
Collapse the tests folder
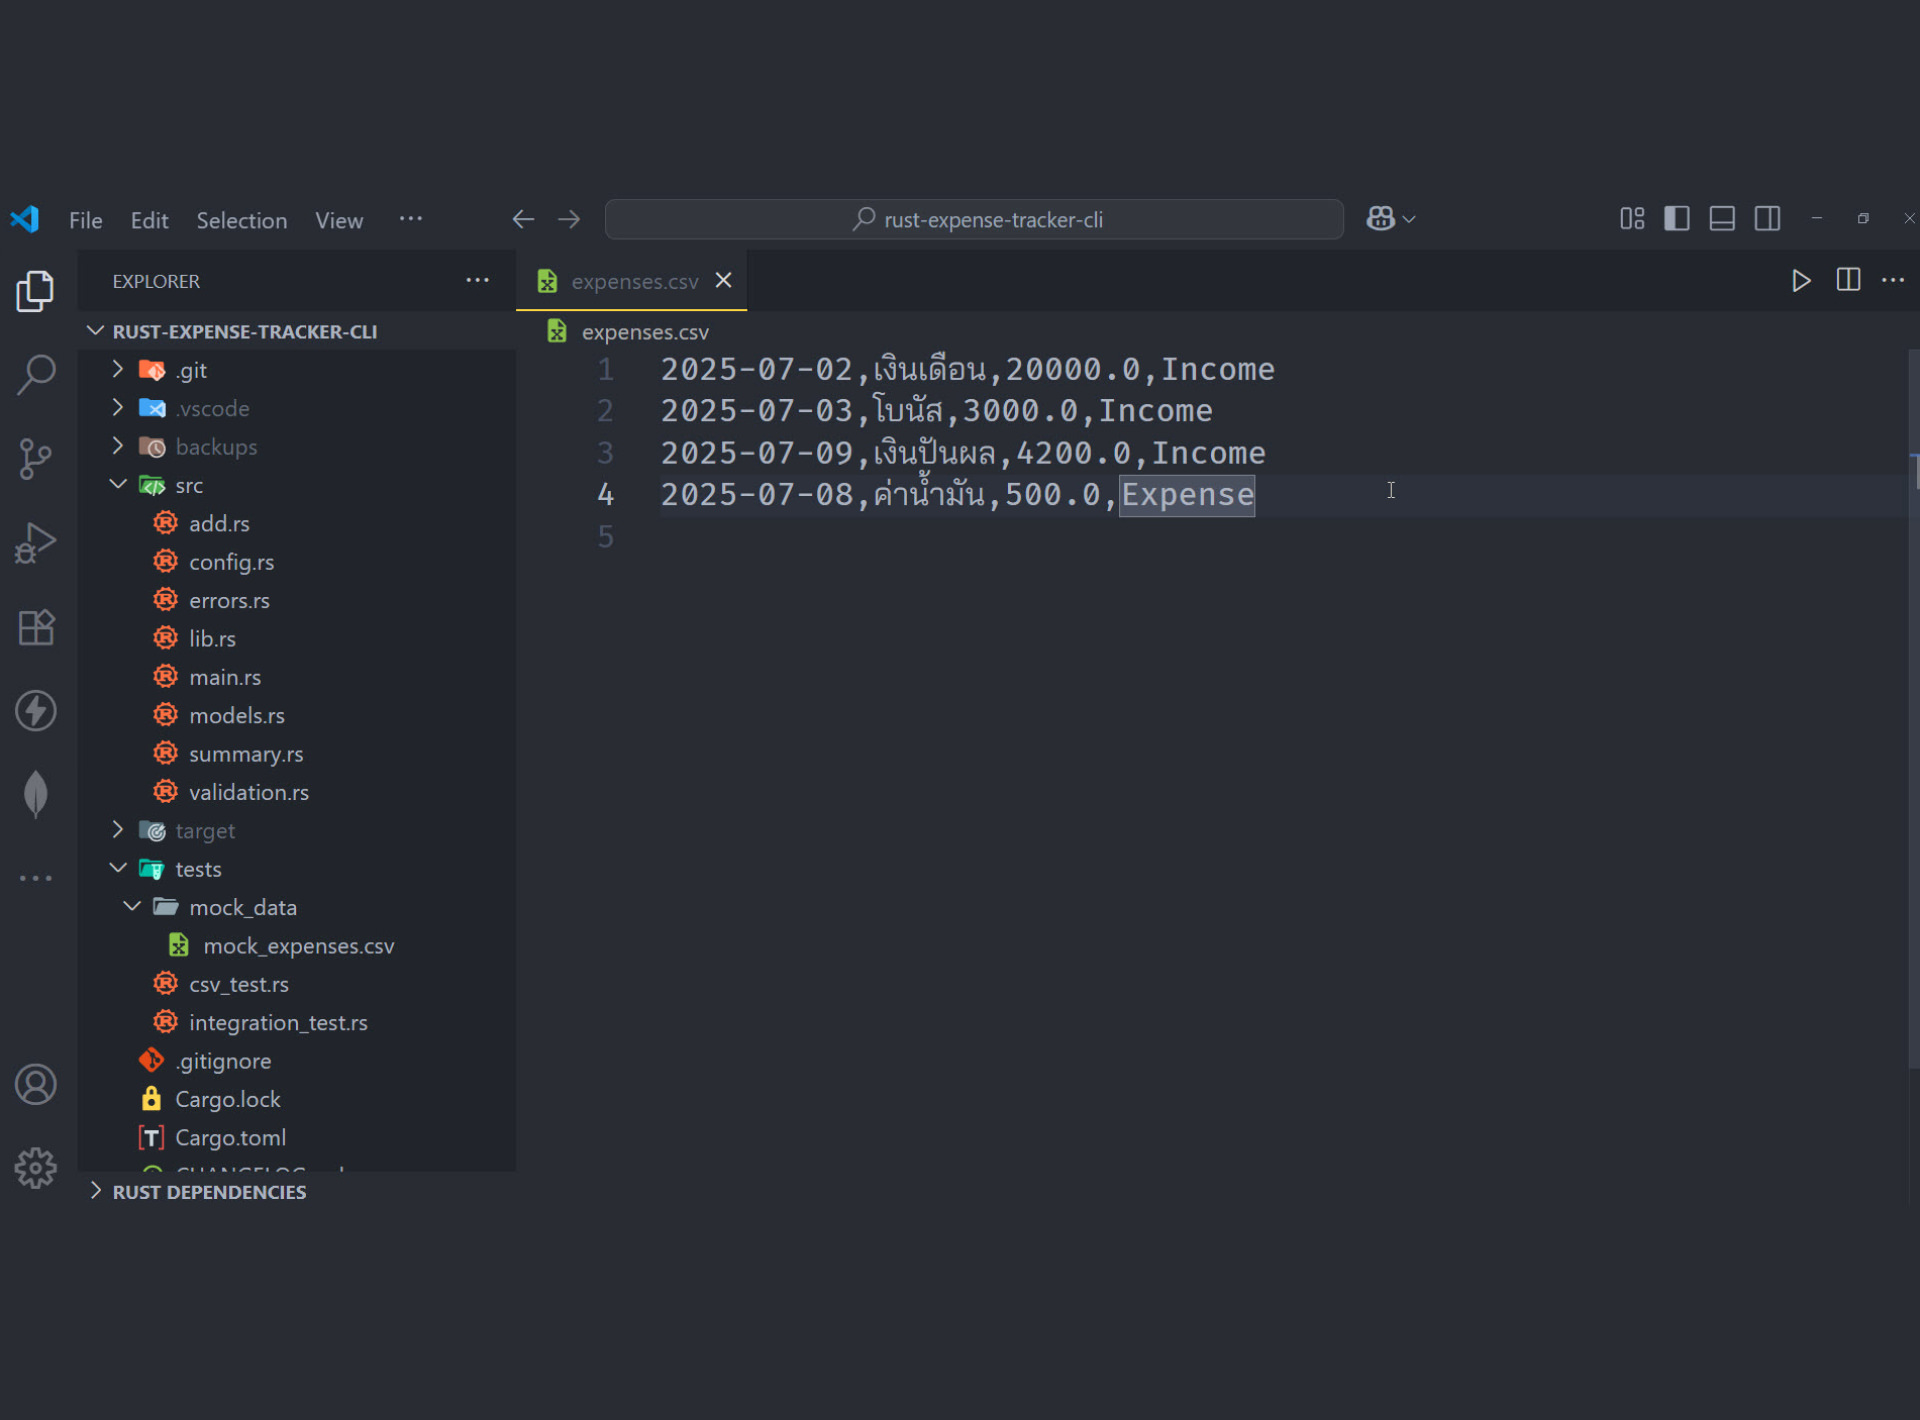(x=118, y=869)
